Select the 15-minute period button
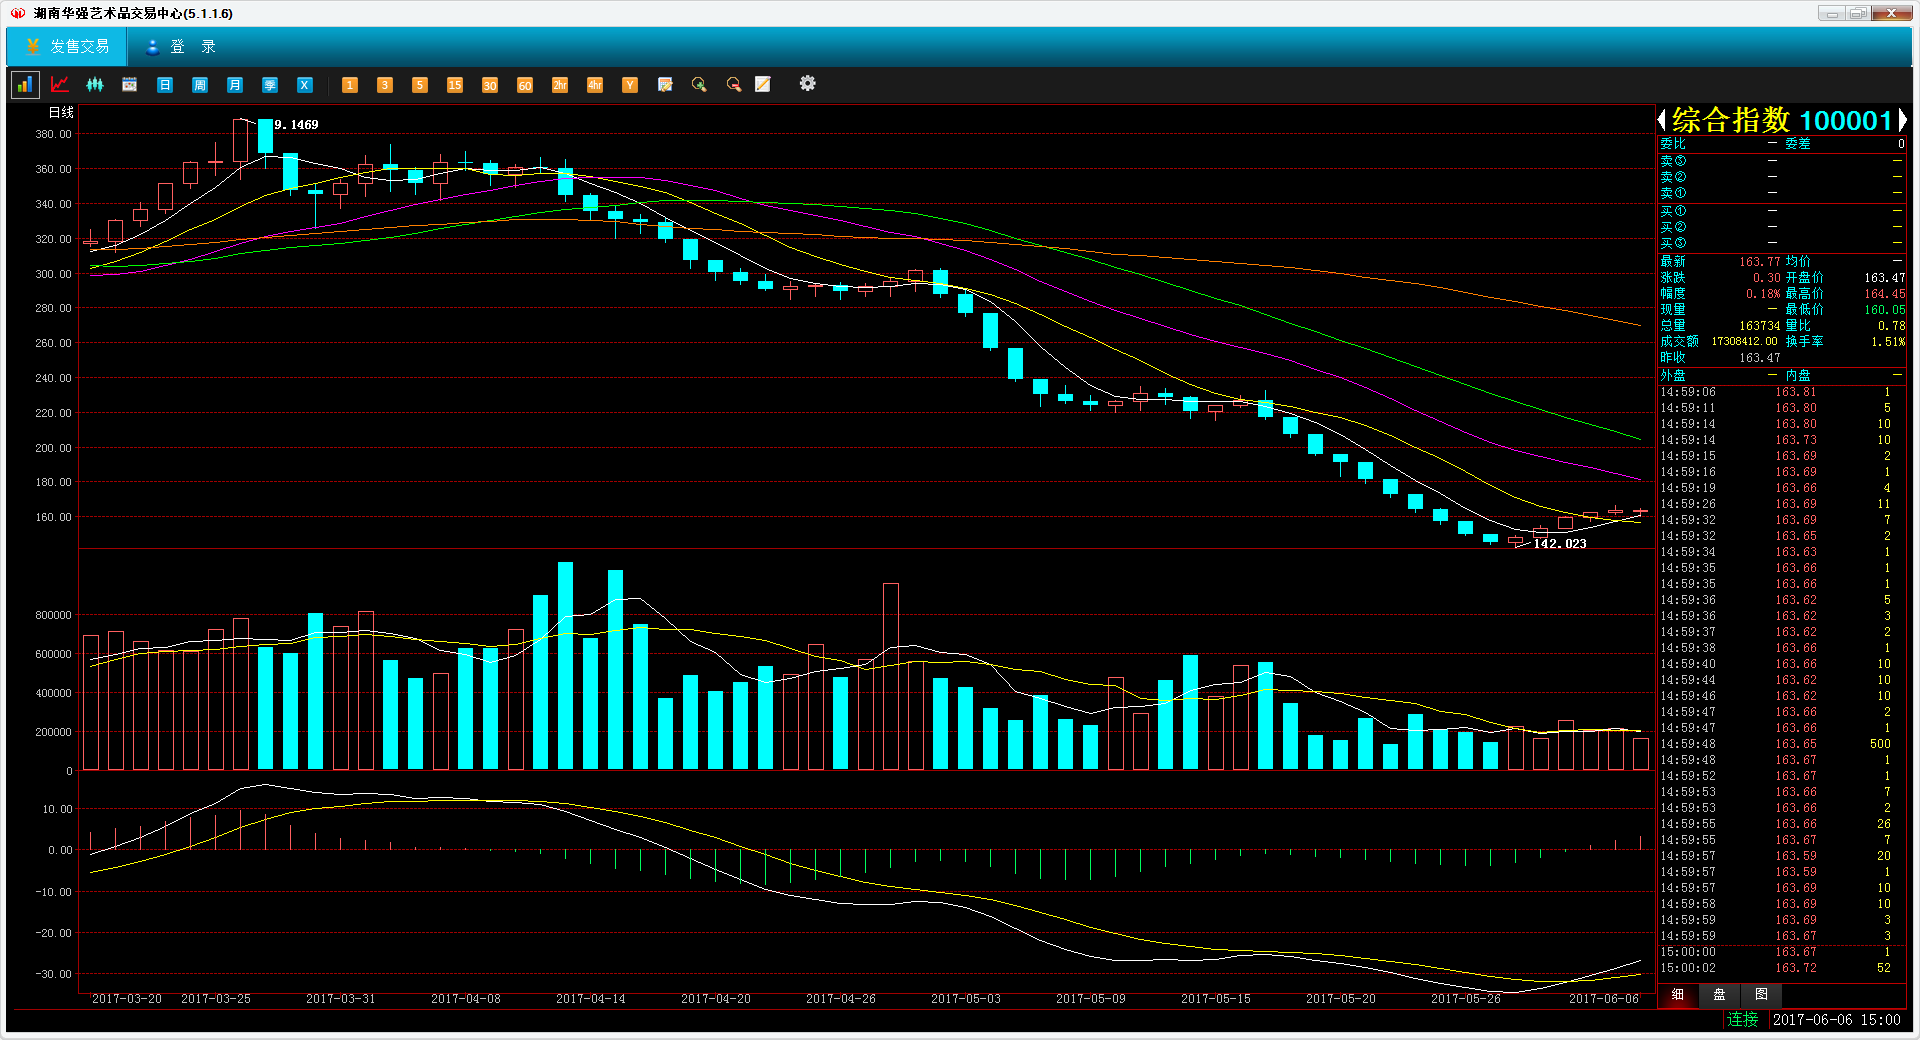The width and height of the screenshot is (1920, 1040). coord(455,85)
